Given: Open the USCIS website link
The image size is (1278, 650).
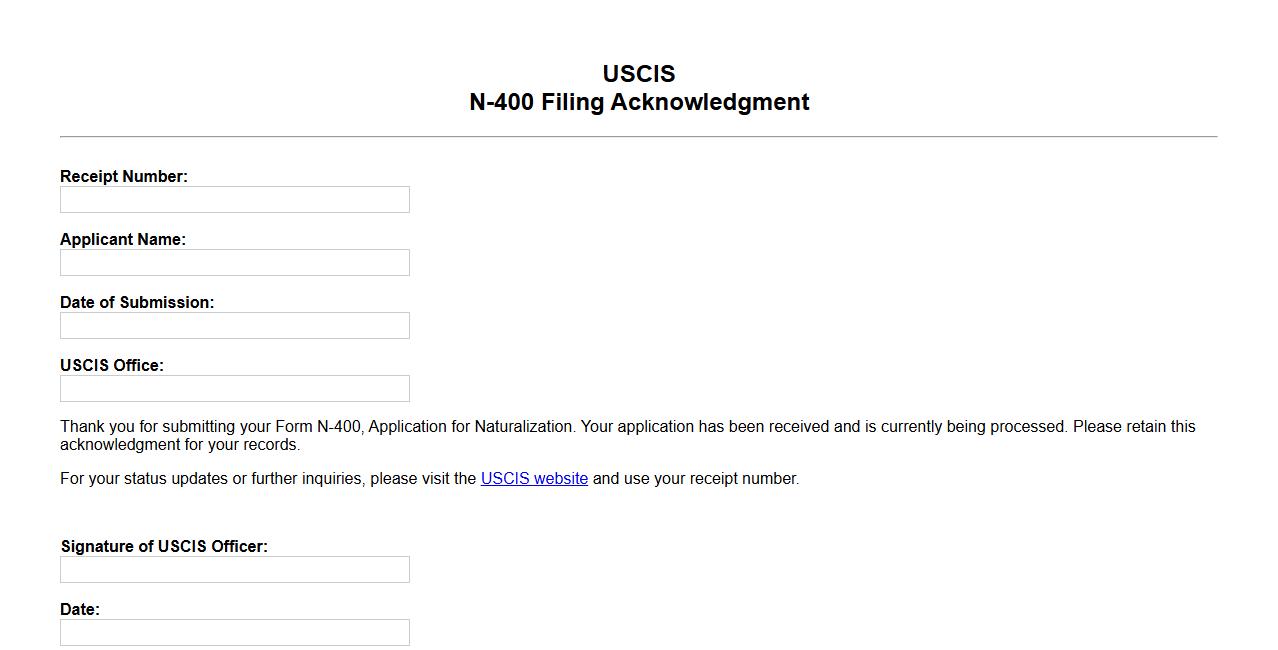Looking at the screenshot, I should (x=534, y=479).
